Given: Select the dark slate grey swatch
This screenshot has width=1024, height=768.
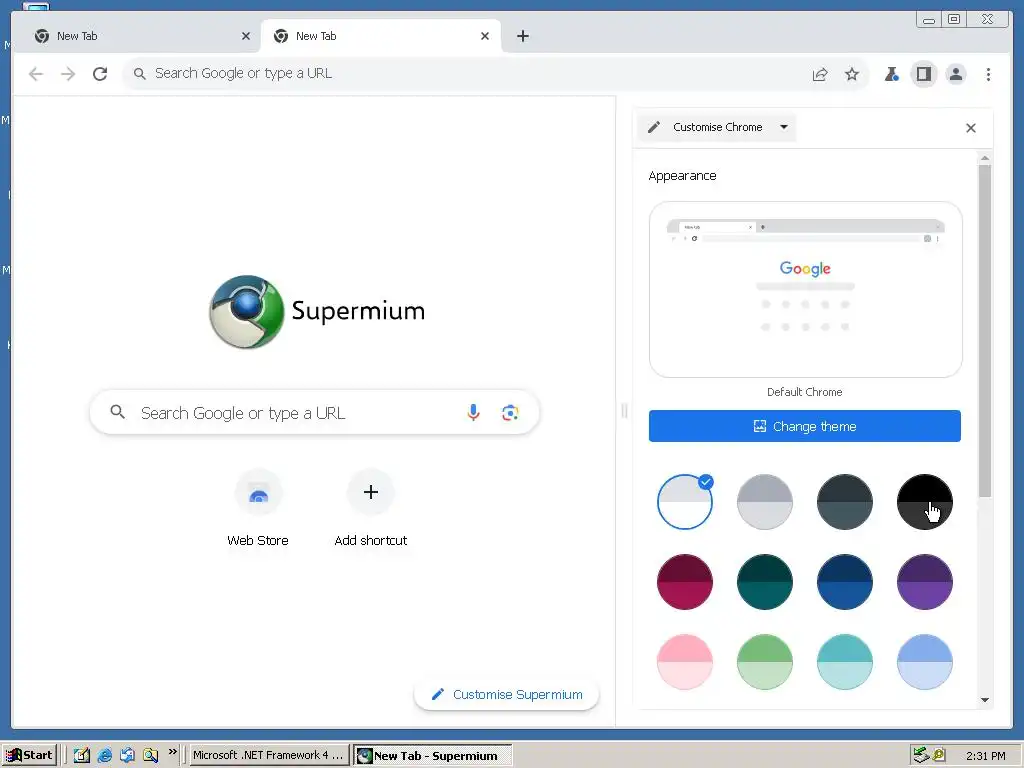Looking at the screenshot, I should pyautogui.click(x=844, y=502).
